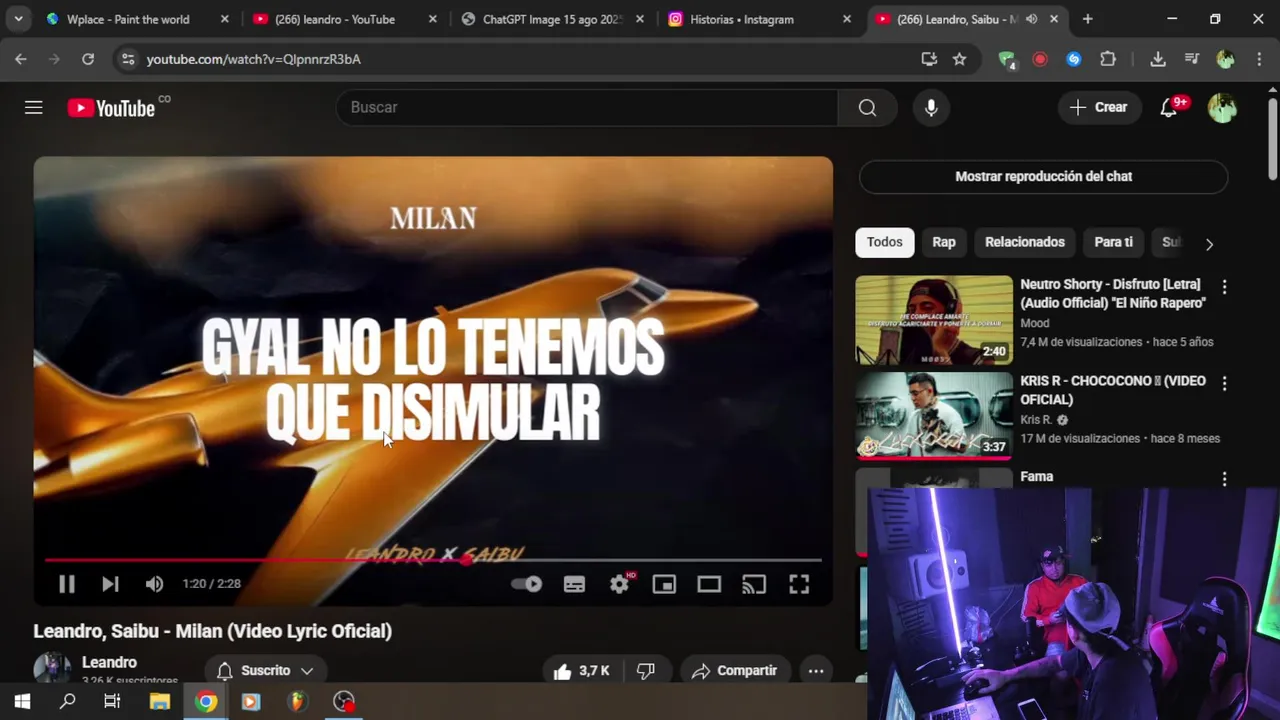The image size is (1280, 720).
Task: Open the Chrome downloads icon
Action: click(x=1158, y=59)
